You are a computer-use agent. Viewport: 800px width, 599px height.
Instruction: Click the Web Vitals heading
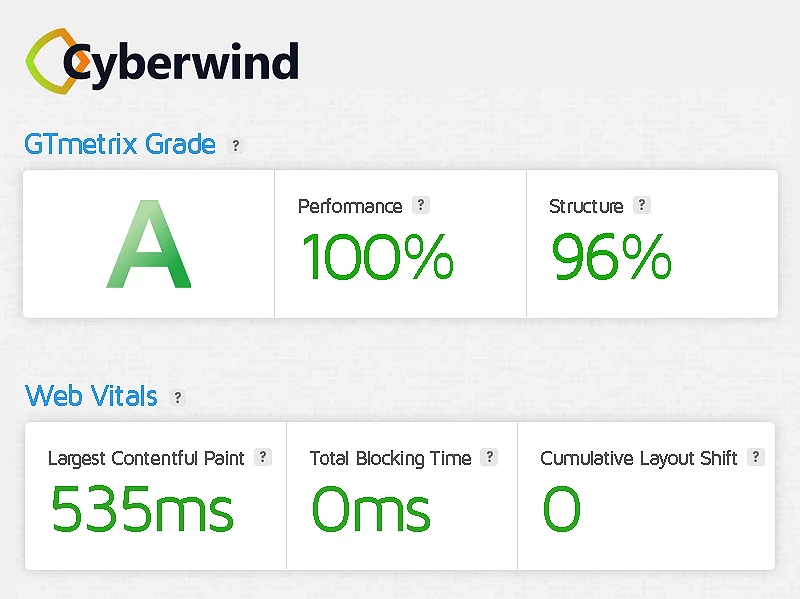91,396
